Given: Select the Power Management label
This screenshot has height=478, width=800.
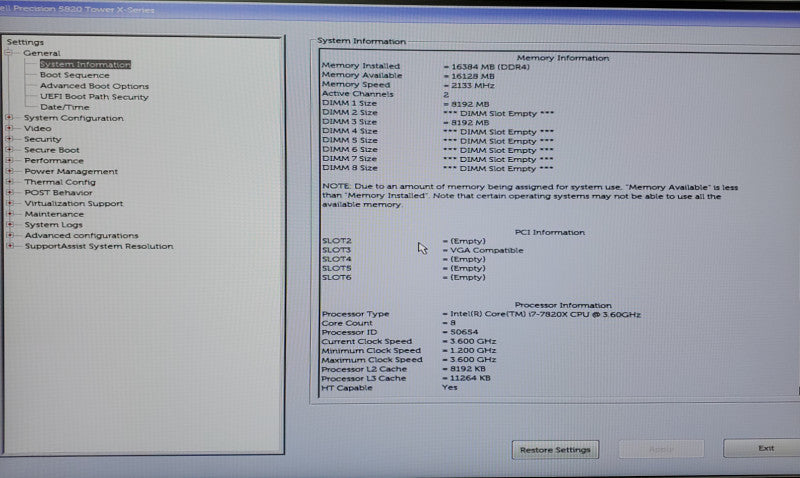Looking at the screenshot, I should pyautogui.click(x=71, y=171).
